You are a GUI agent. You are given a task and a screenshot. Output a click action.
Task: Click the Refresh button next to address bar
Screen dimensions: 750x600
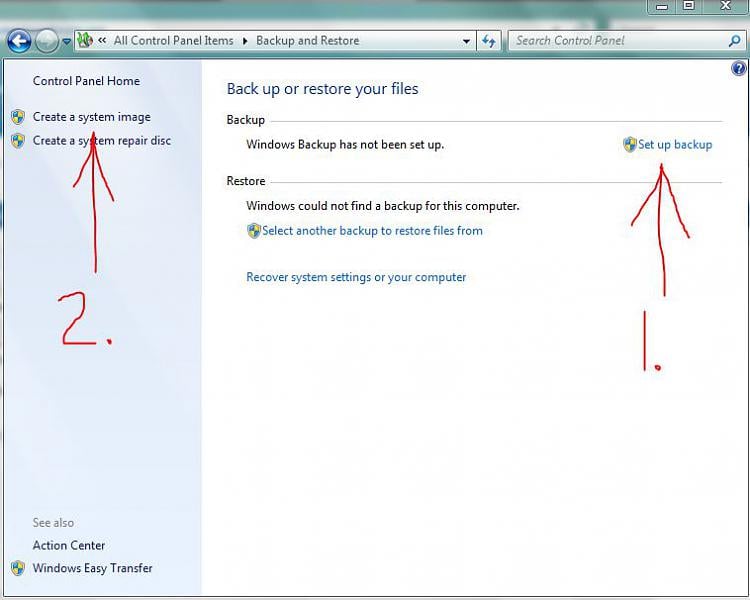tap(488, 41)
